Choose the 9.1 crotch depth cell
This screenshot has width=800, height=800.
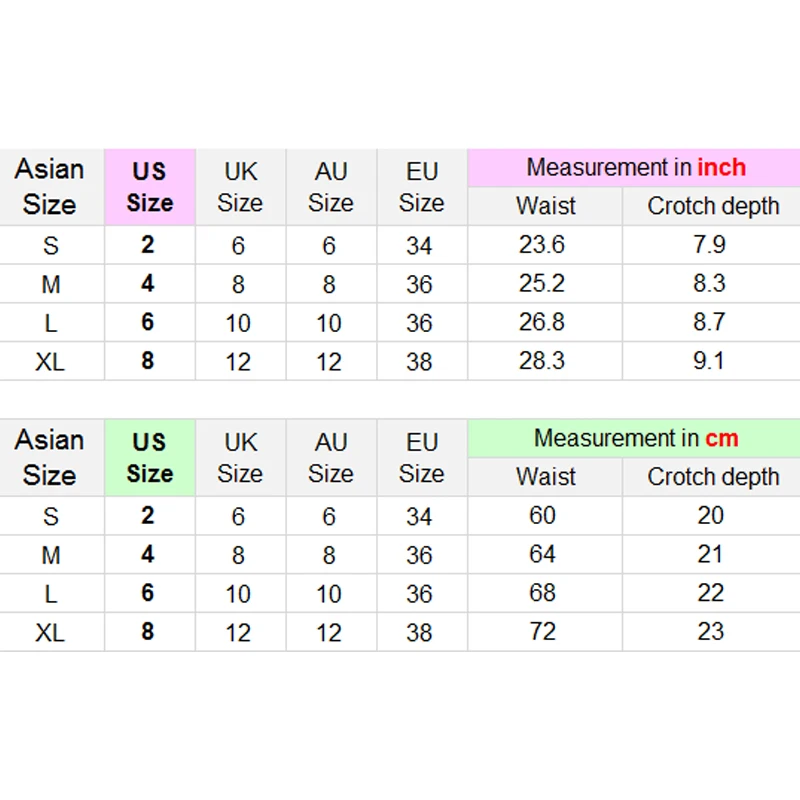tap(709, 361)
